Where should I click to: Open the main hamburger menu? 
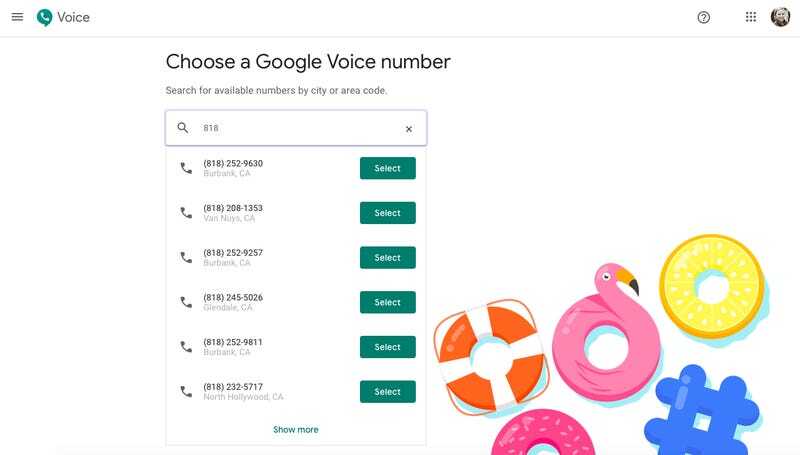pos(17,17)
